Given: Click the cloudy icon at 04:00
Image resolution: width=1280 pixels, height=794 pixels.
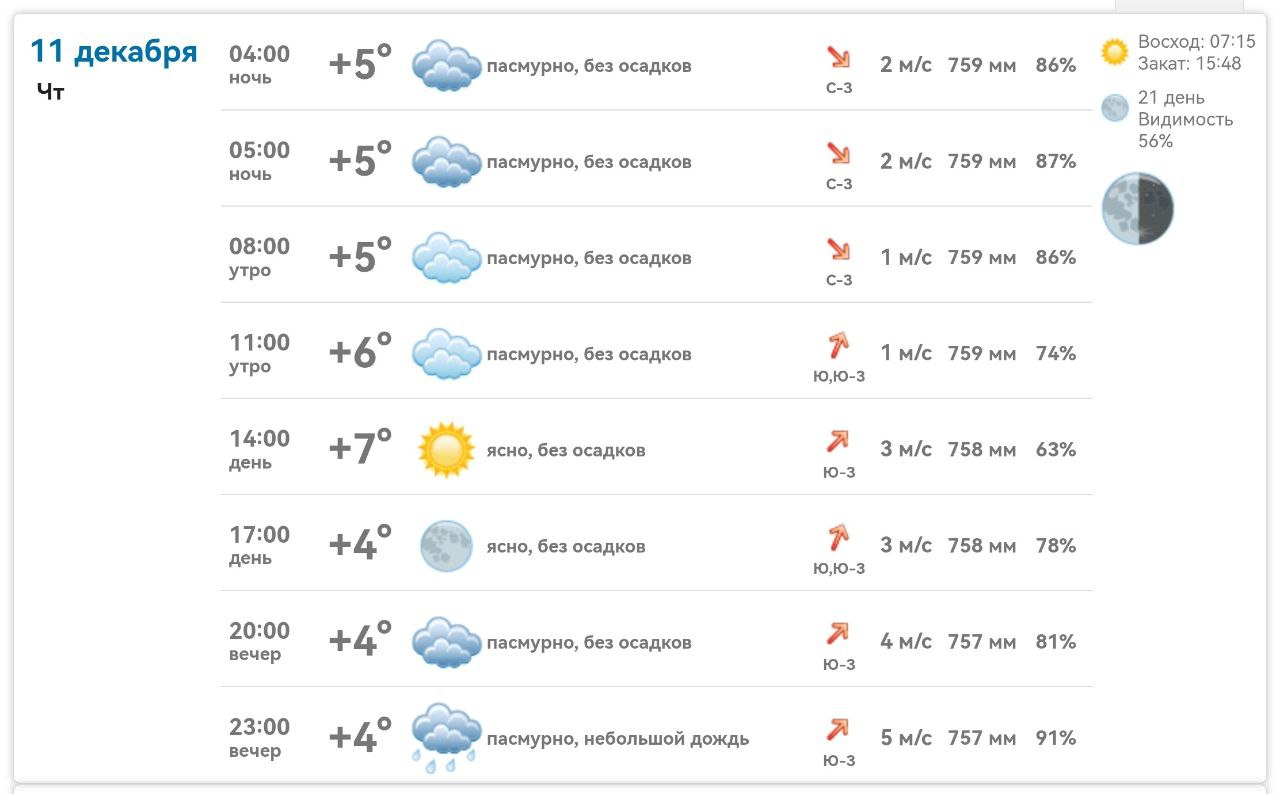Looking at the screenshot, I should (x=446, y=66).
